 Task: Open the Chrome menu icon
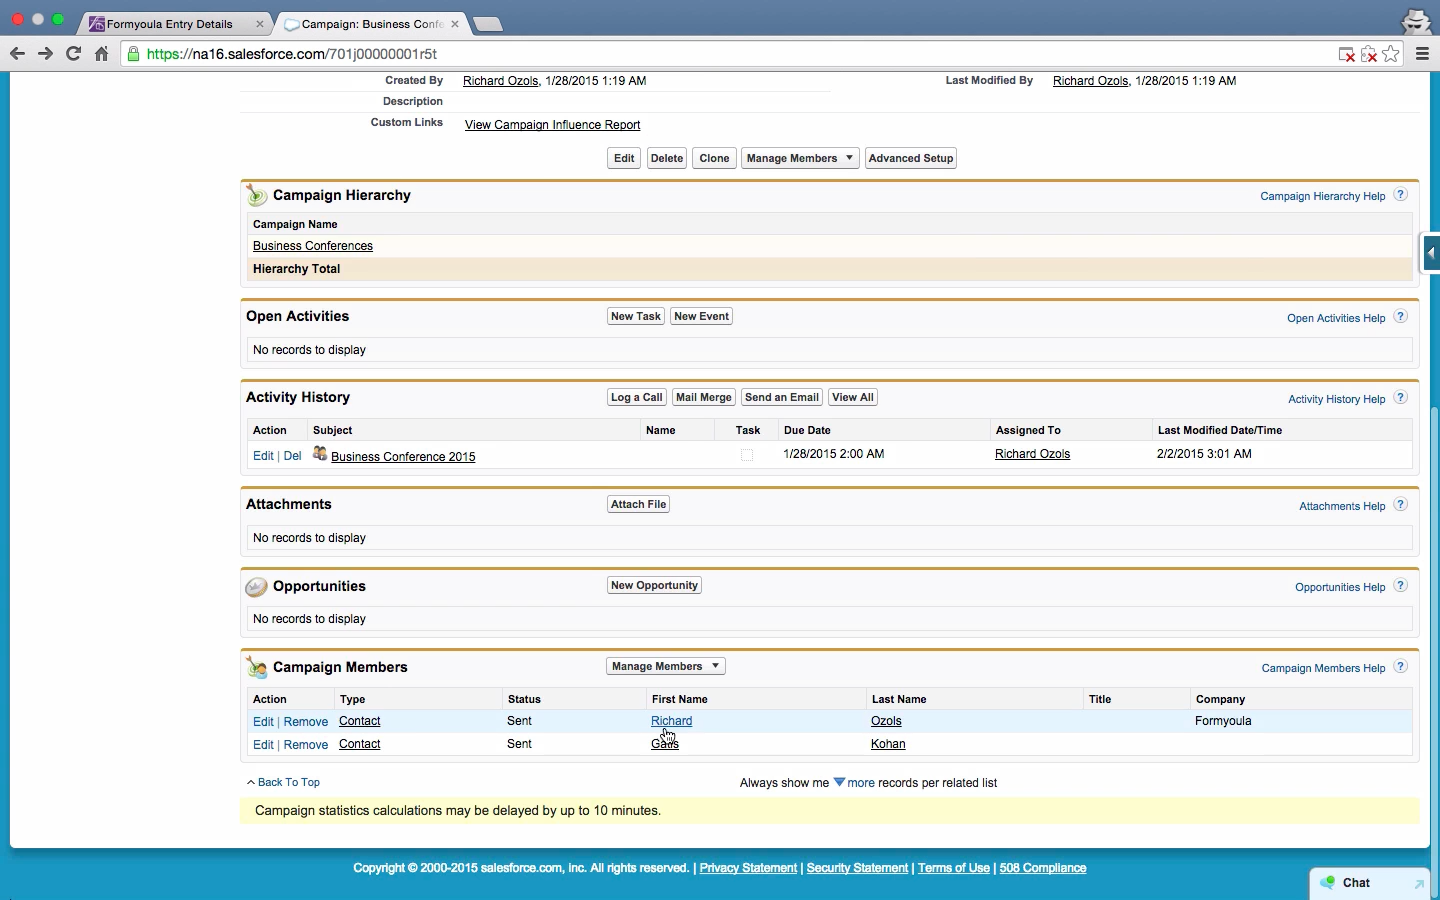pyautogui.click(x=1422, y=54)
